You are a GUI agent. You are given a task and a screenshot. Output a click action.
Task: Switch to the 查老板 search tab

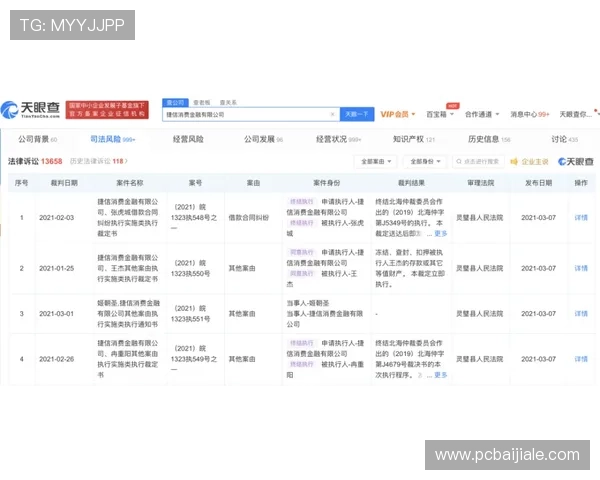[202, 103]
